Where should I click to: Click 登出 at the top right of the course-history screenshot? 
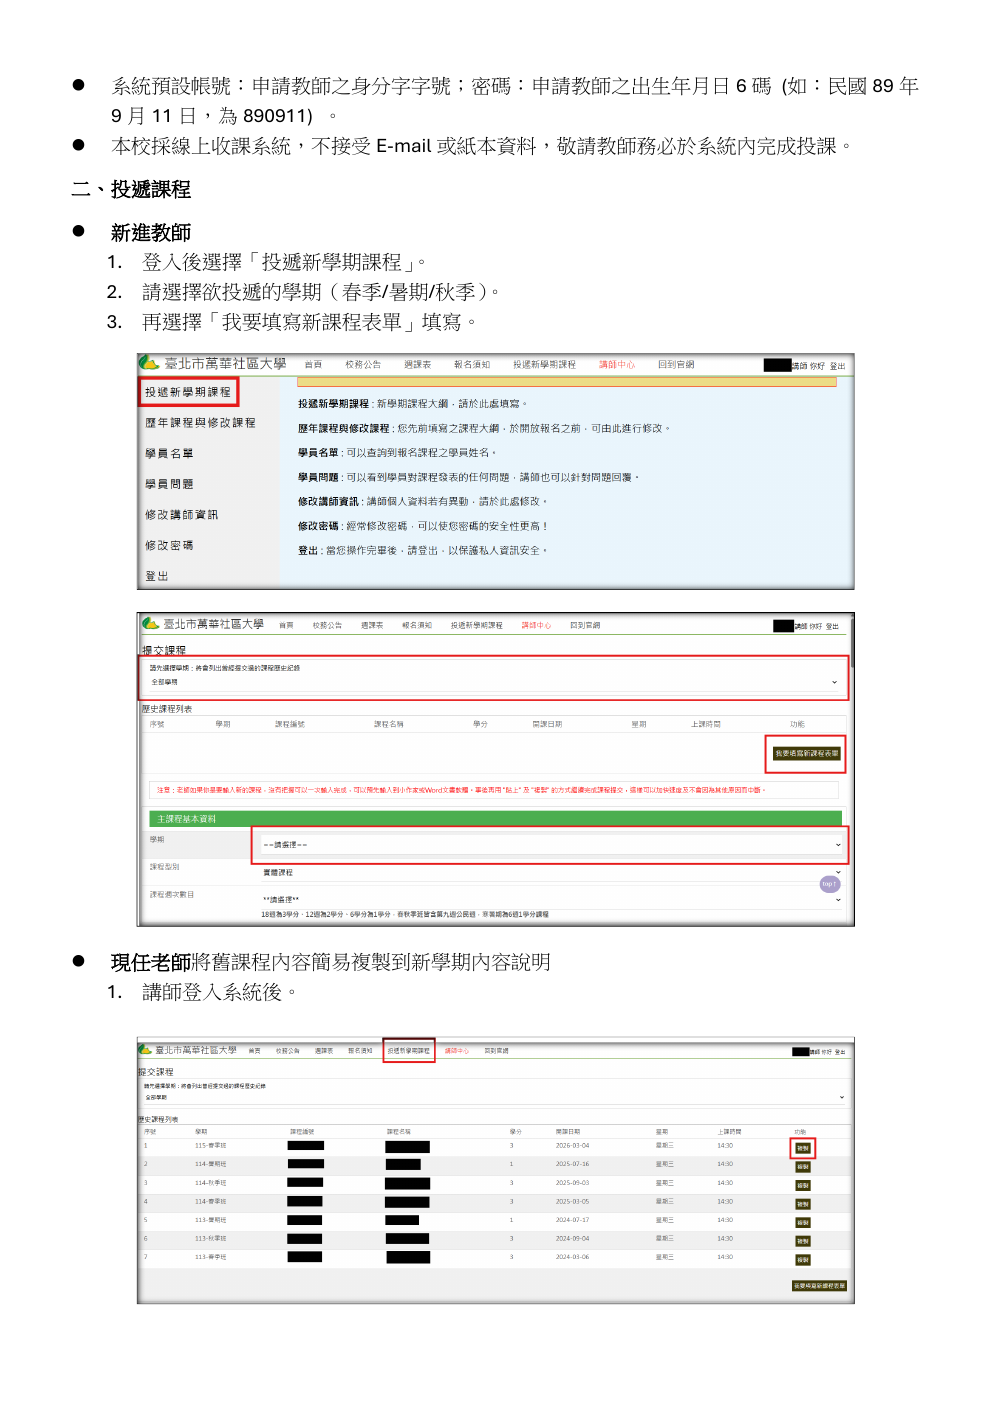click(840, 1052)
